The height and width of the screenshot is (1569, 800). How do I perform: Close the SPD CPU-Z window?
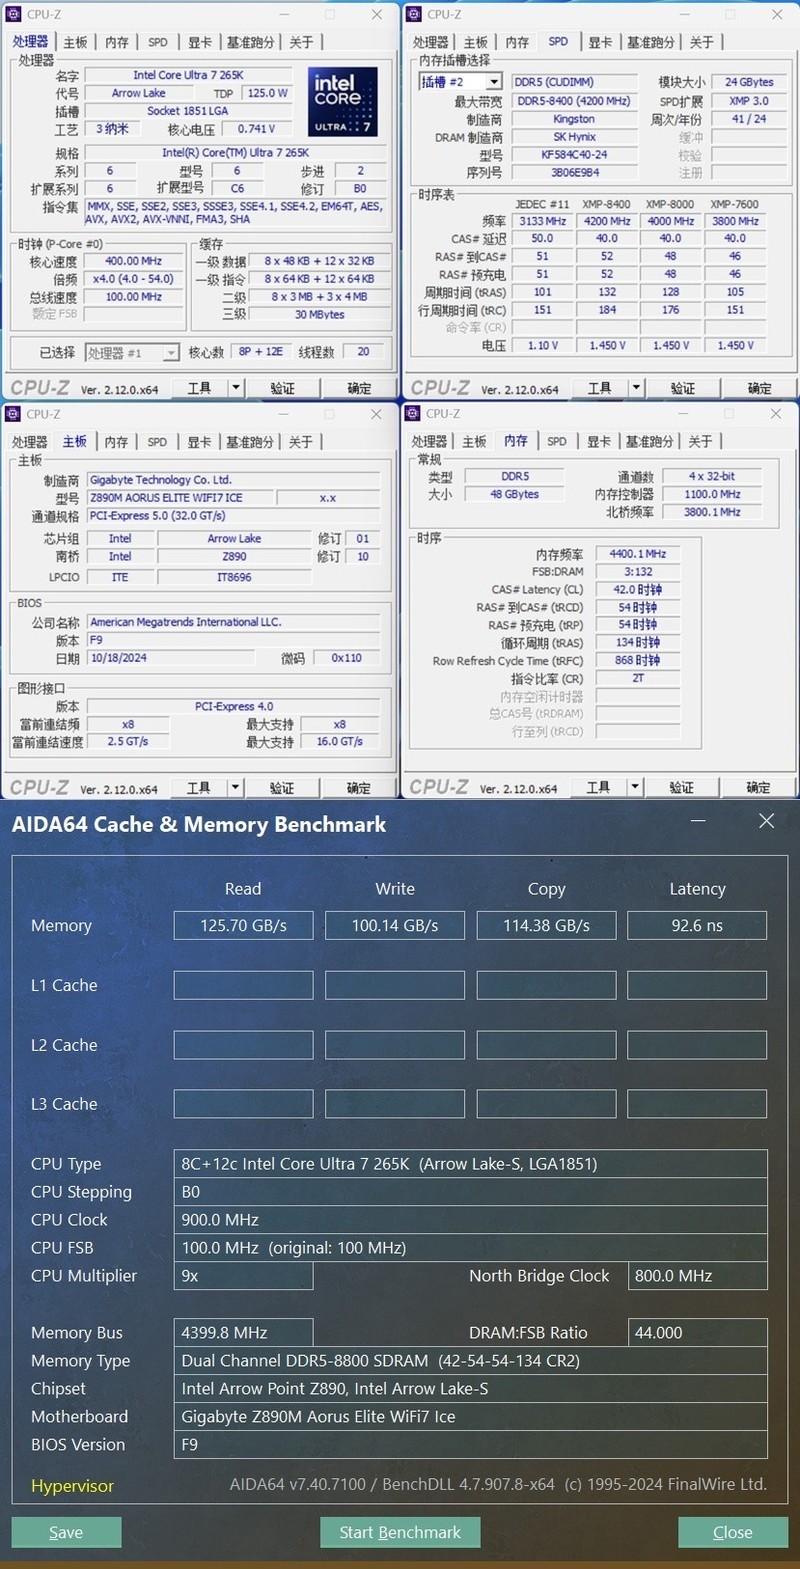pos(777,15)
